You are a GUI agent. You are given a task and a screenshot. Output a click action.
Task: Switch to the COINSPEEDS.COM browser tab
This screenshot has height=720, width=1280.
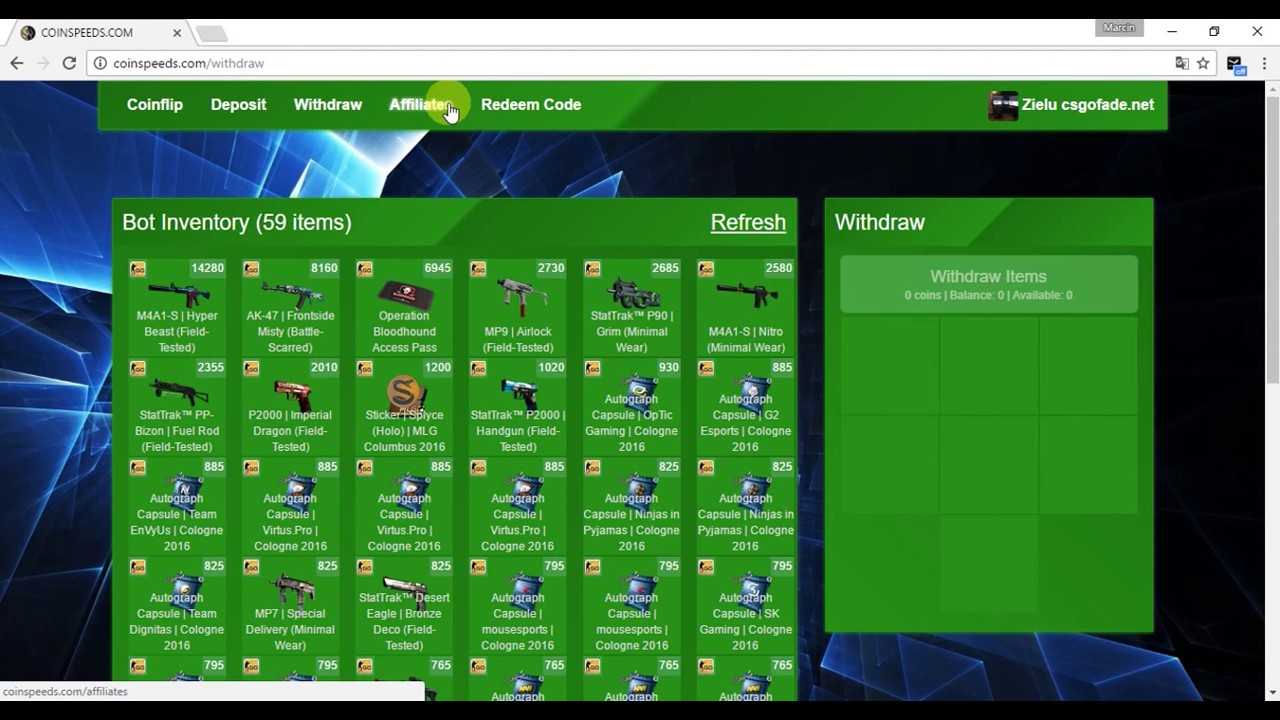98,33
